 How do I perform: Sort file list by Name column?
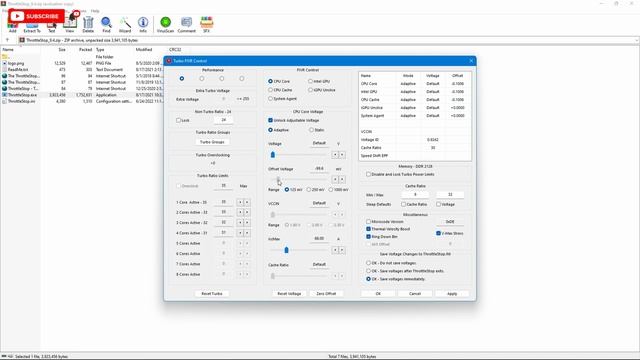click(8, 49)
